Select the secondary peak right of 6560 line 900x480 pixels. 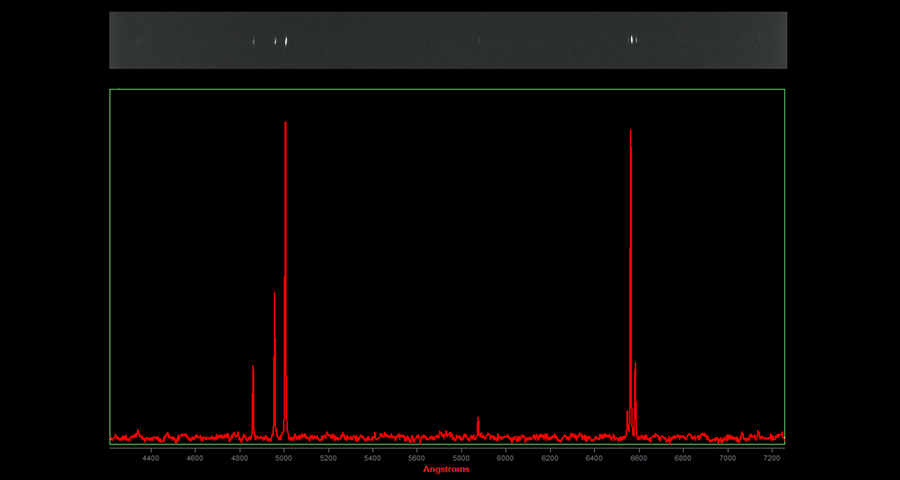tap(635, 365)
